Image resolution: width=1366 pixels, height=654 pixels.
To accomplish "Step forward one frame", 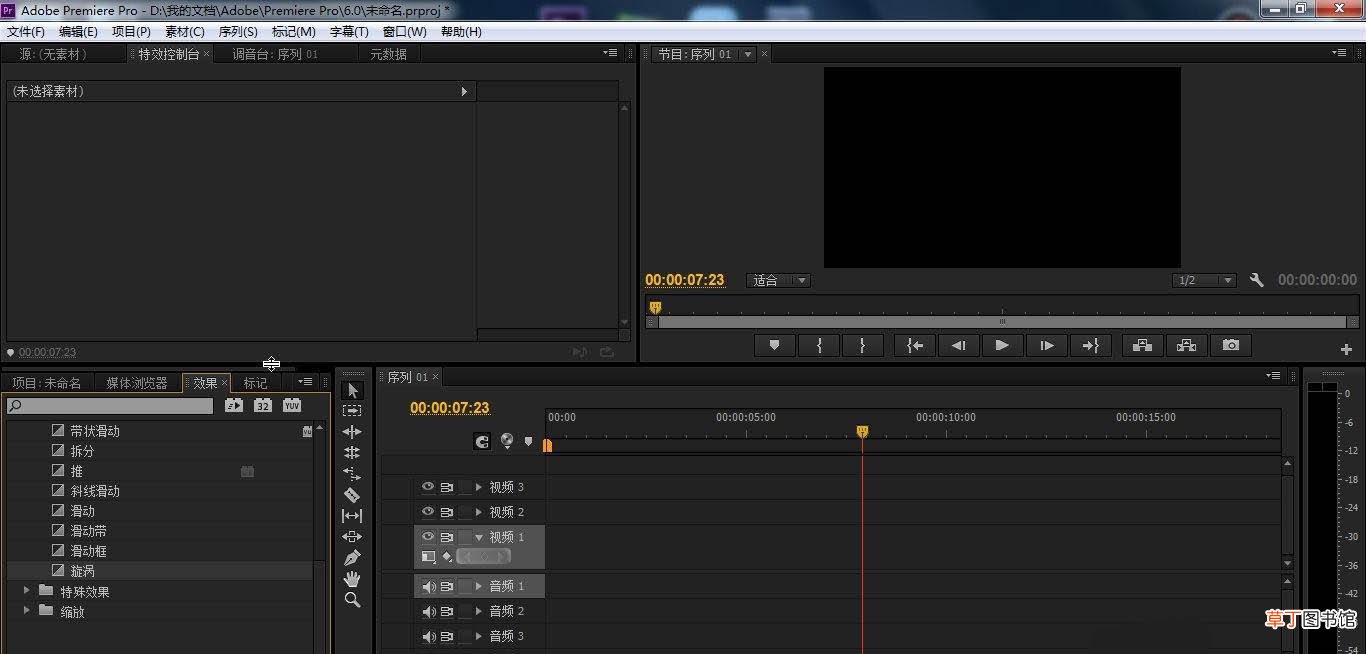I will click(1046, 345).
